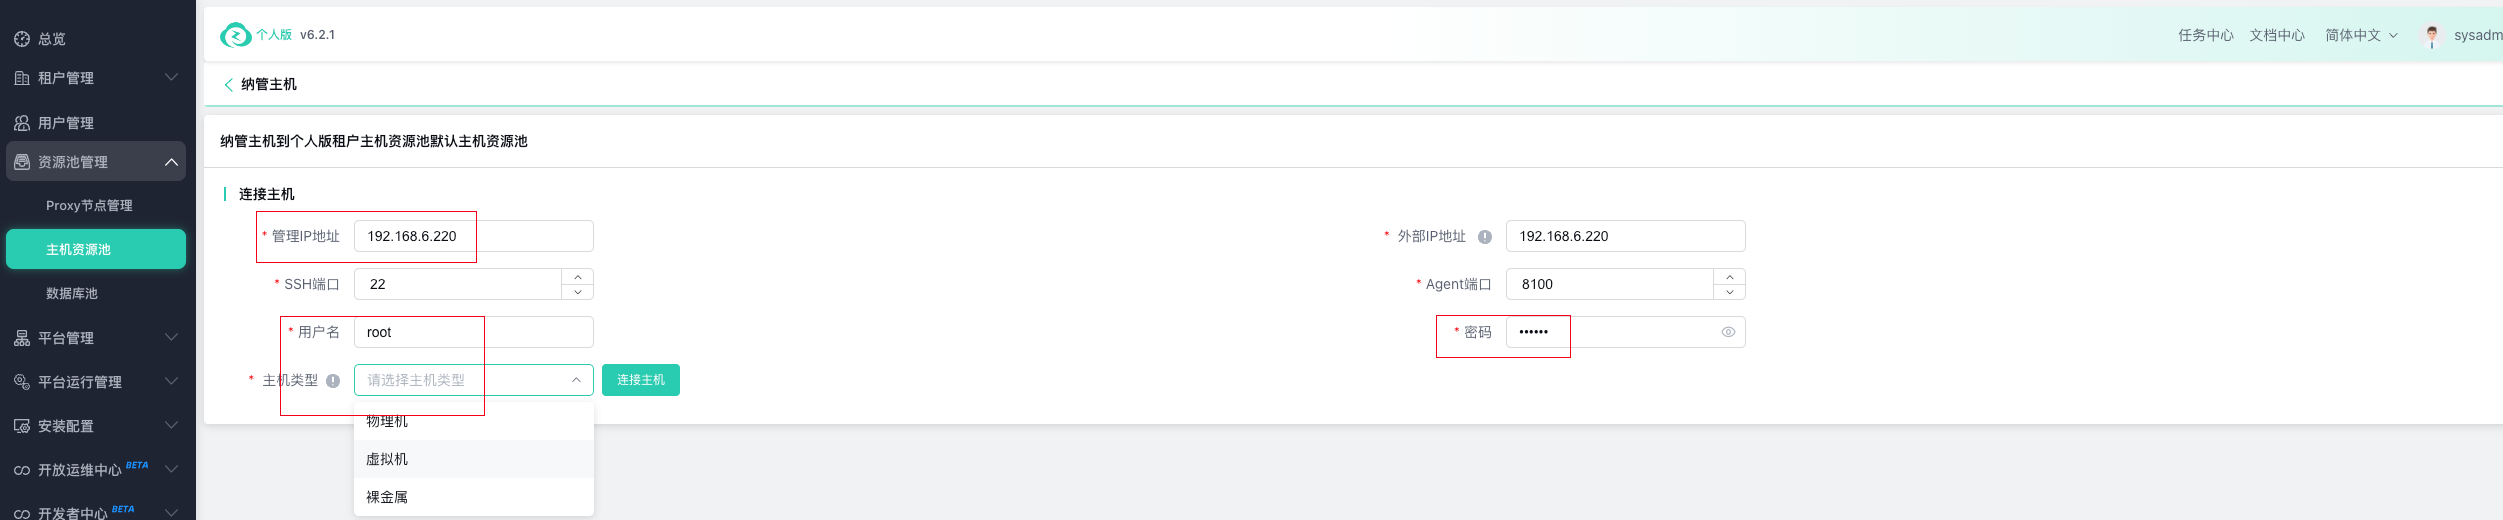Toggle password visibility eye icon
Image resolution: width=2503 pixels, height=520 pixels.
1728,332
